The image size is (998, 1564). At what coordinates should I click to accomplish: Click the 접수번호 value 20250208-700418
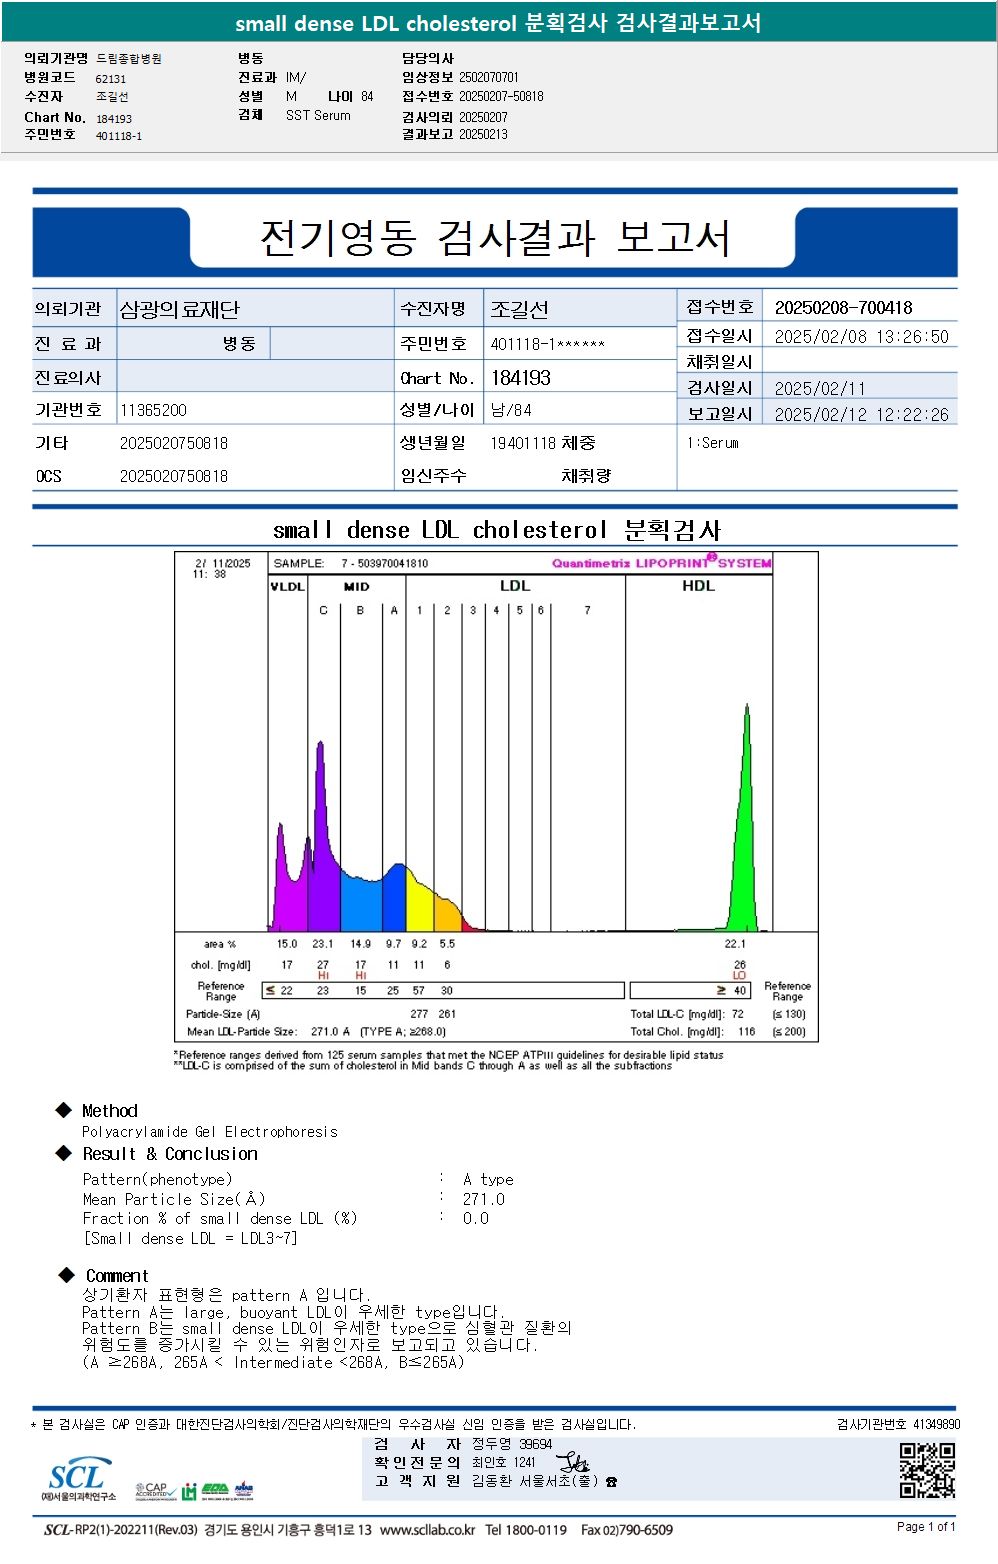(843, 308)
